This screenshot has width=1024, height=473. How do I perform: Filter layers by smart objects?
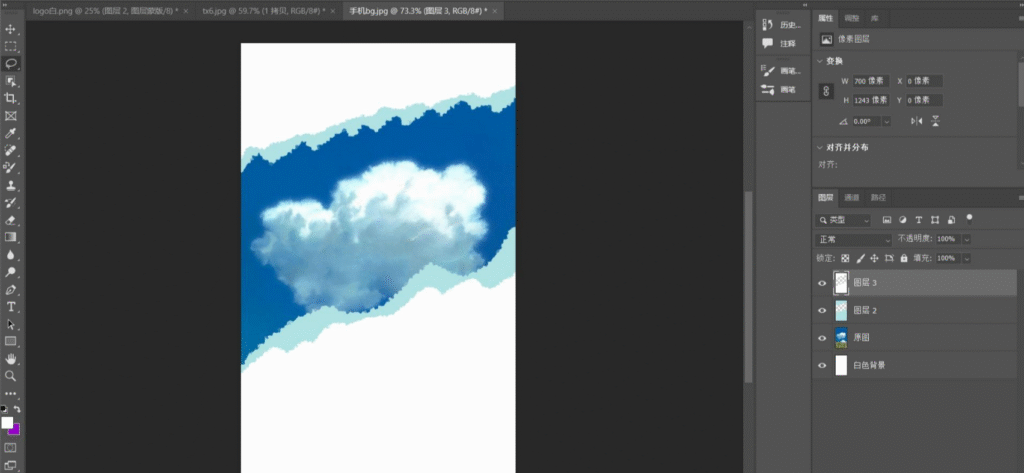pyautogui.click(x=952, y=220)
